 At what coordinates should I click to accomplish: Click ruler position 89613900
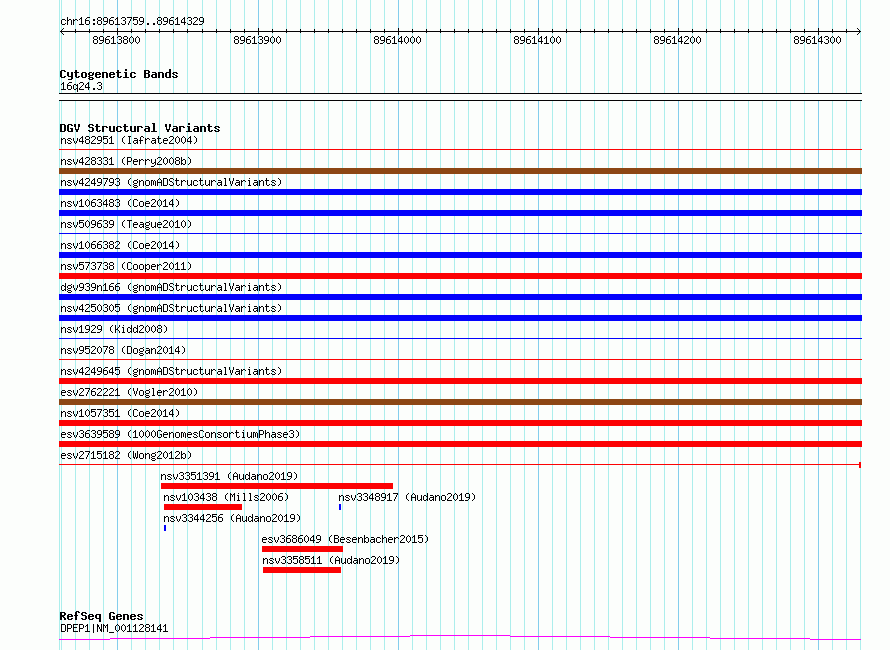coord(257,40)
